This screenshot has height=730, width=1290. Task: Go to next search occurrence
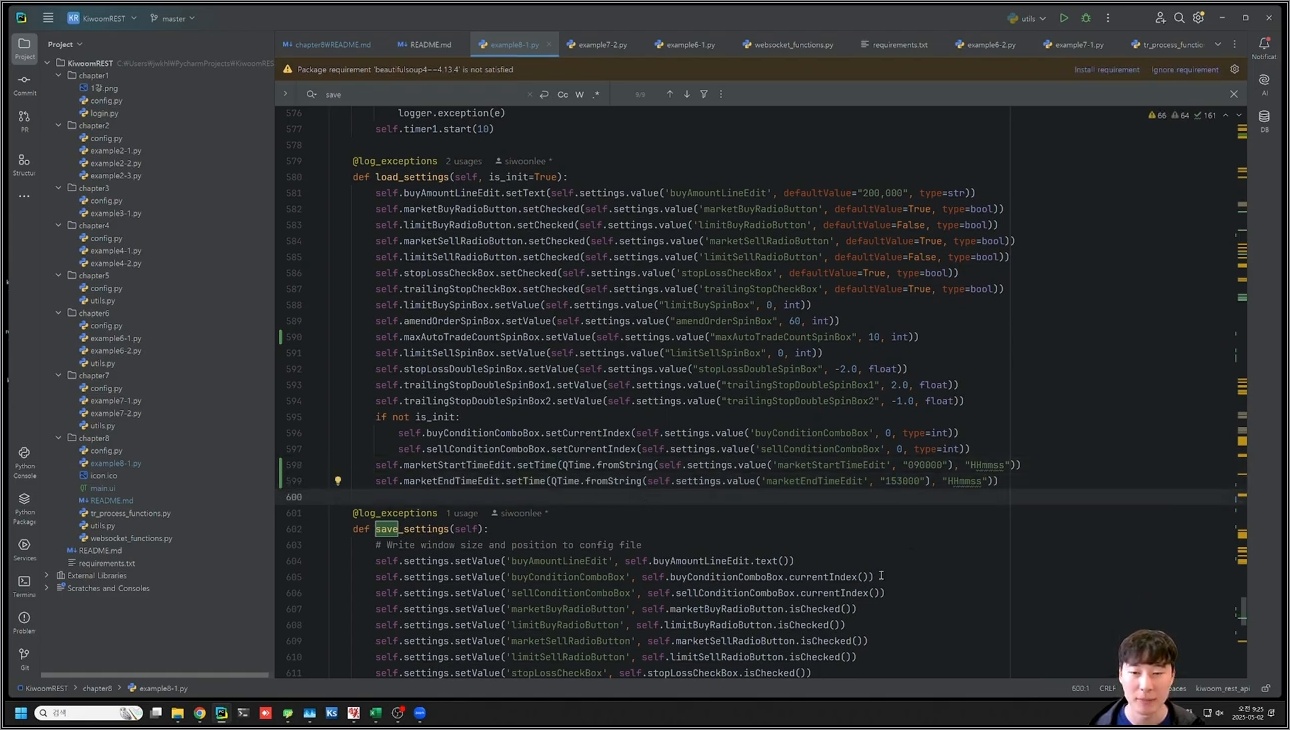(687, 94)
